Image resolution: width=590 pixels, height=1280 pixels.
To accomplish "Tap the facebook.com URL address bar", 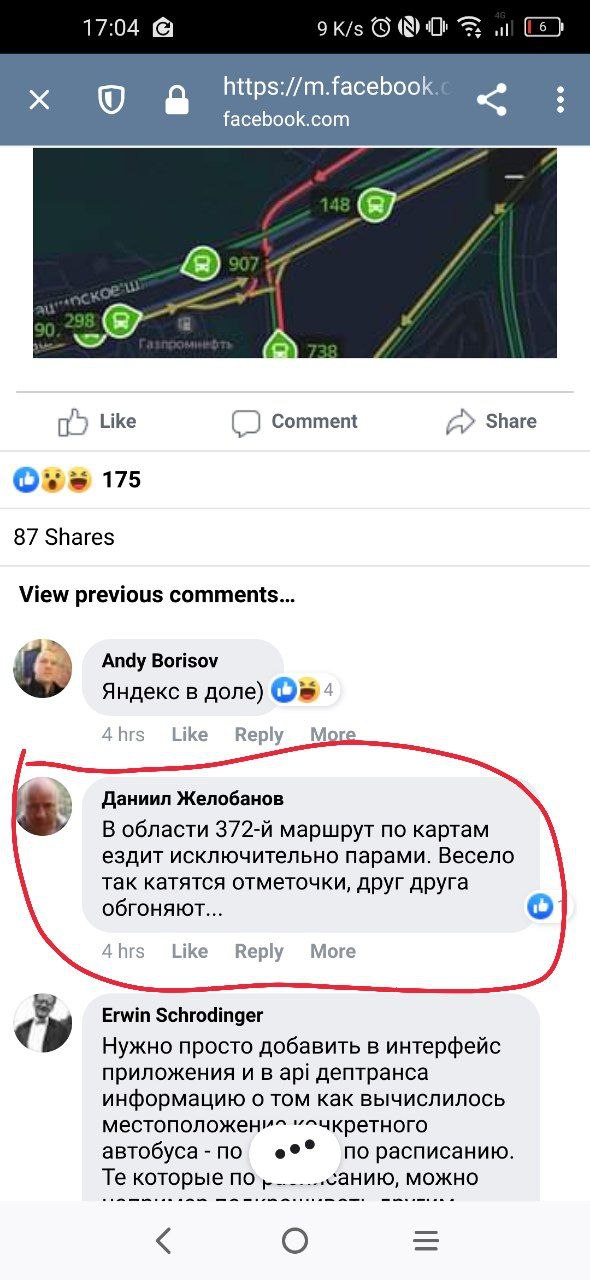I will click(x=337, y=101).
